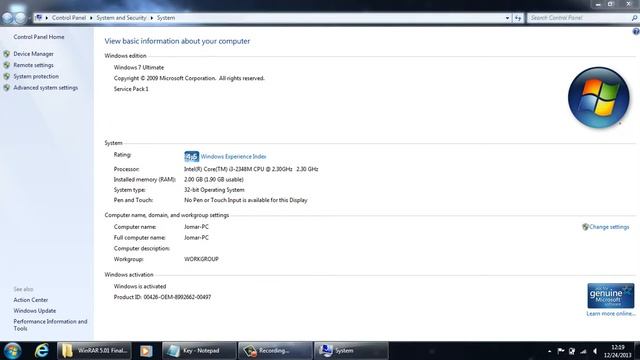Viewport: 640px width, 360px height.
Task: Click System and Security breadcrumb
Action: [x=121, y=18]
